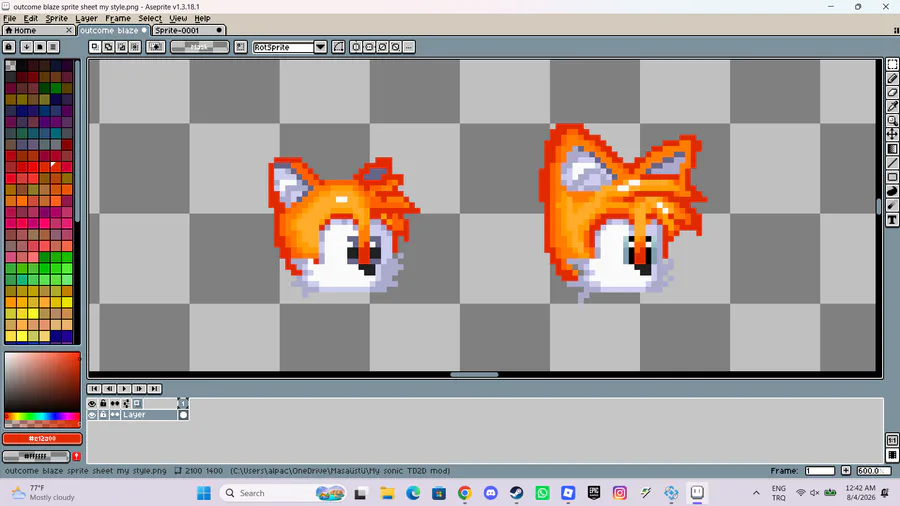The height and width of the screenshot is (506, 900).
Task: Open the View menu
Action: [x=178, y=18]
